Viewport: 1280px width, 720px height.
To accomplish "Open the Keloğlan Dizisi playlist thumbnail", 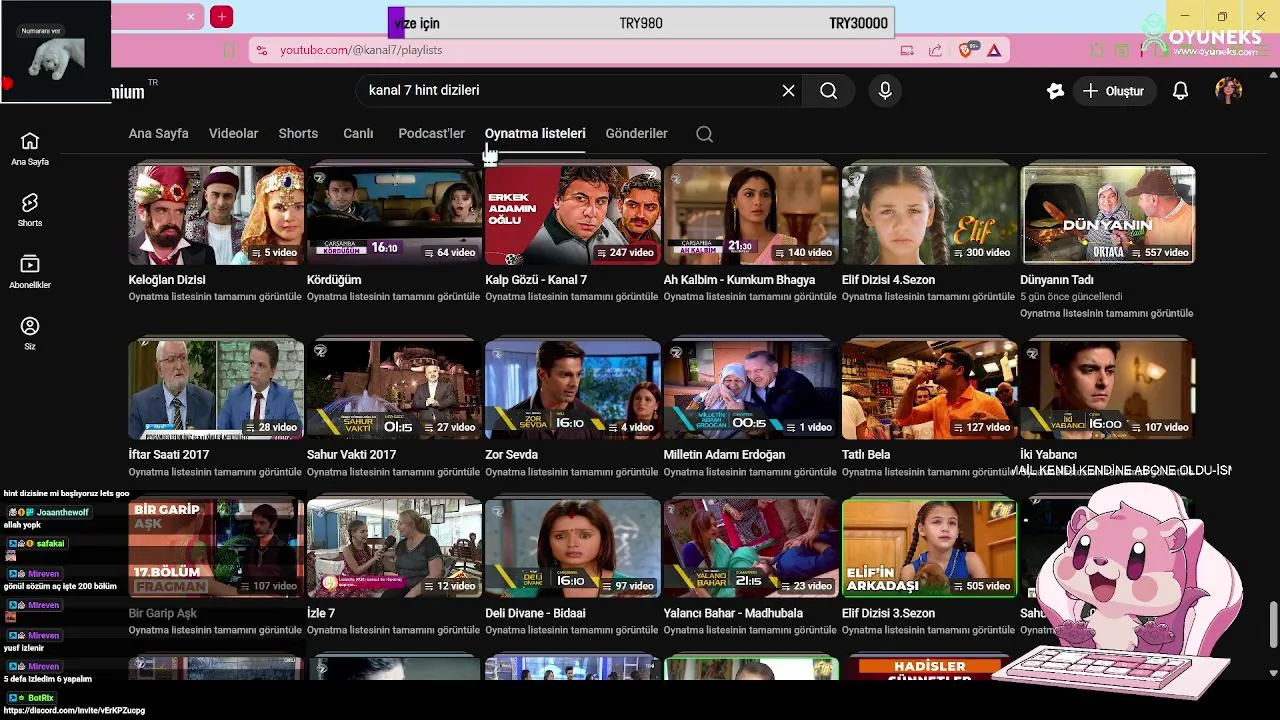I will click(216, 214).
